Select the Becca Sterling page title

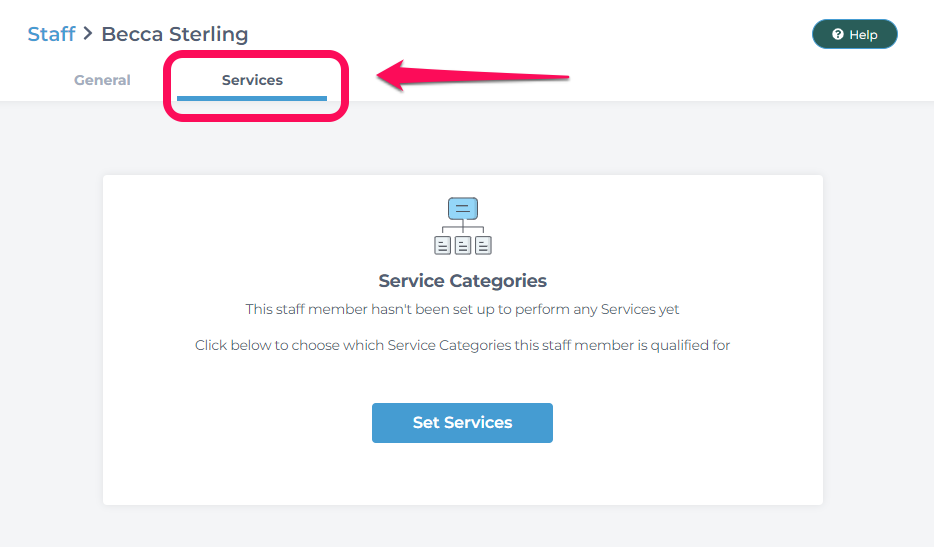[175, 34]
